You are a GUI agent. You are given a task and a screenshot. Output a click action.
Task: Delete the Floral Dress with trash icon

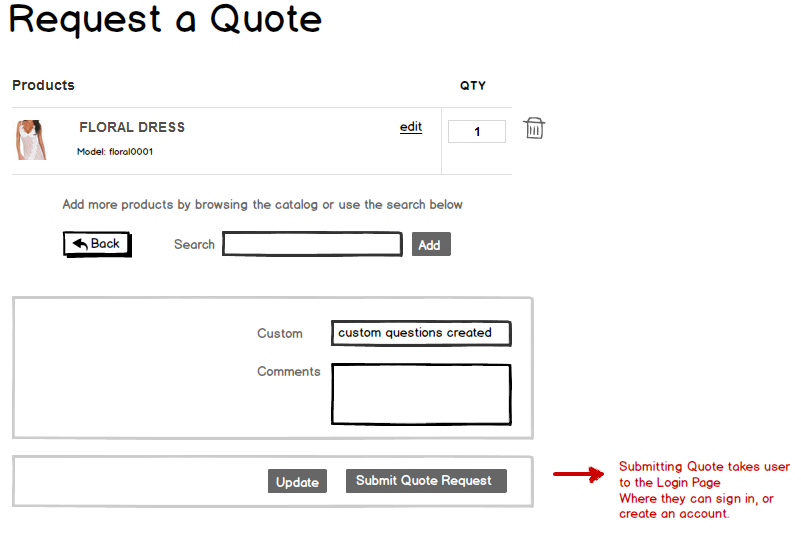pos(534,128)
